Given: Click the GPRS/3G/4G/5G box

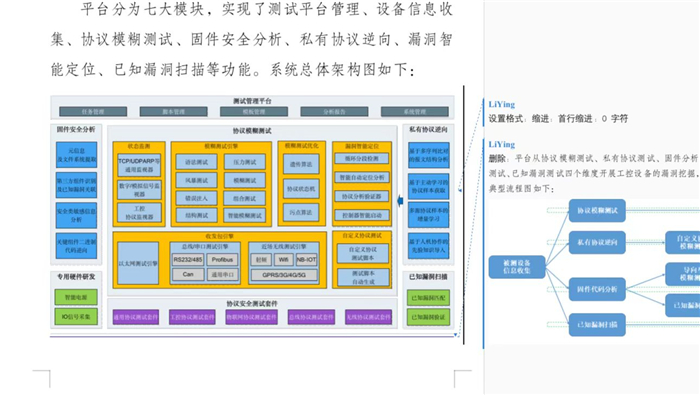Looking at the screenshot, I should click(x=284, y=275).
